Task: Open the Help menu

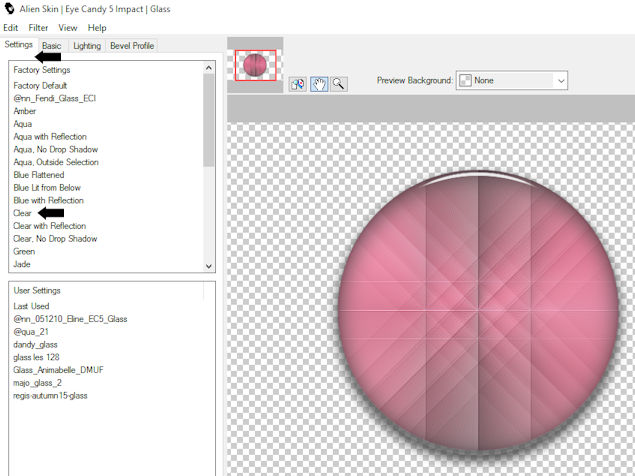Action: pos(97,28)
